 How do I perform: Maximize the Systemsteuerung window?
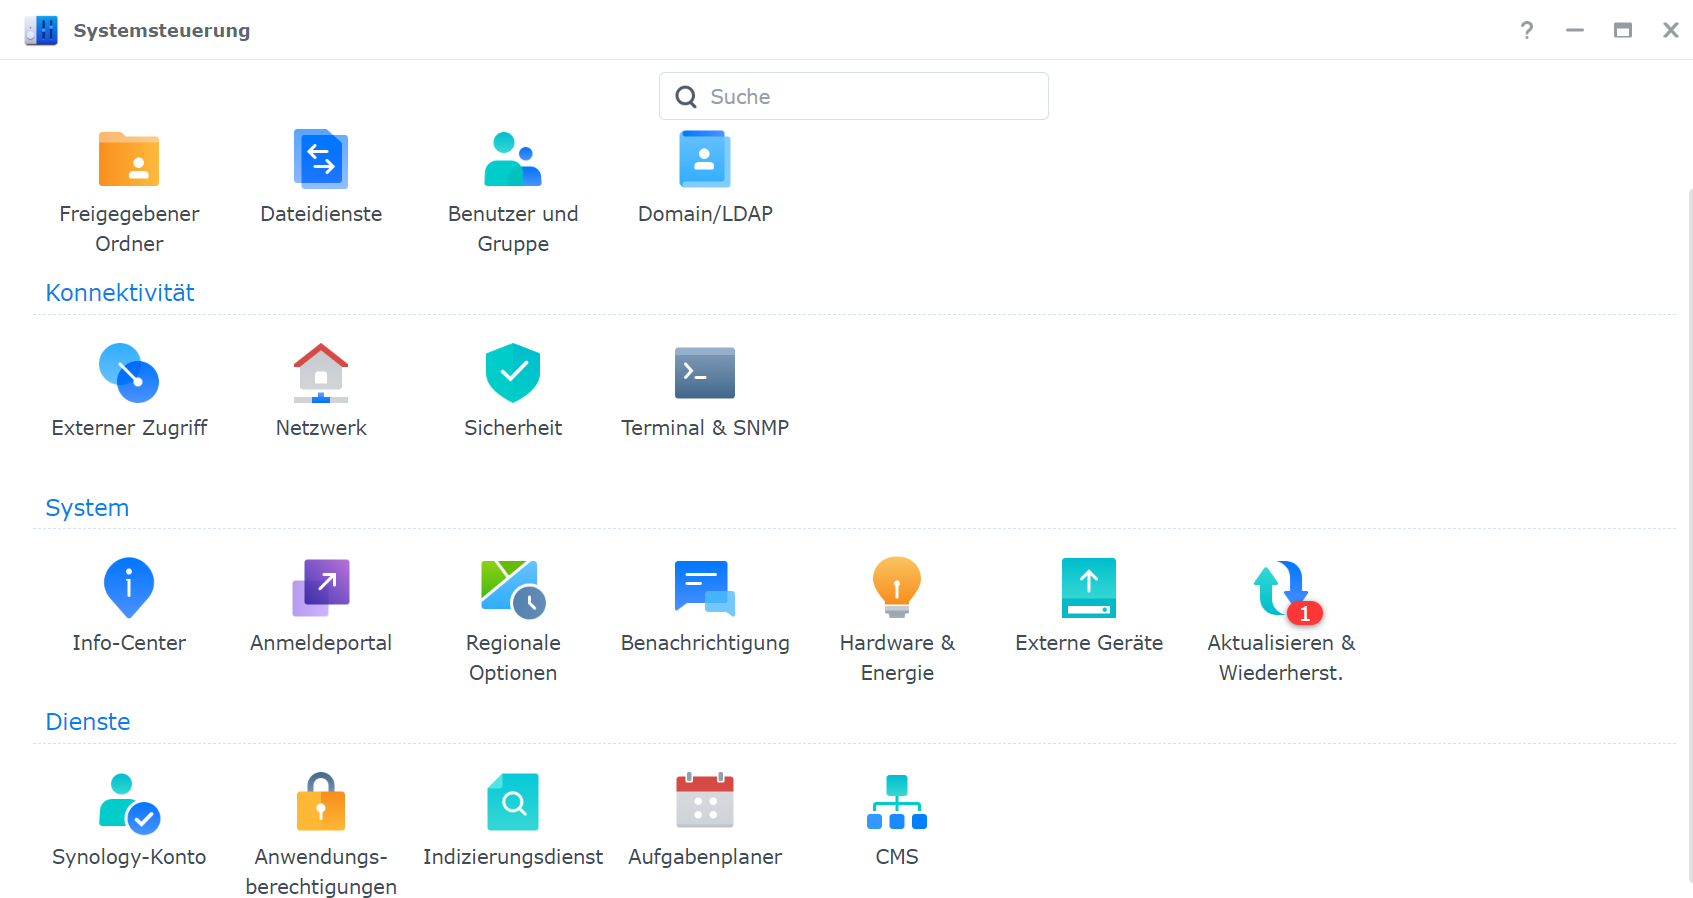(x=1623, y=30)
